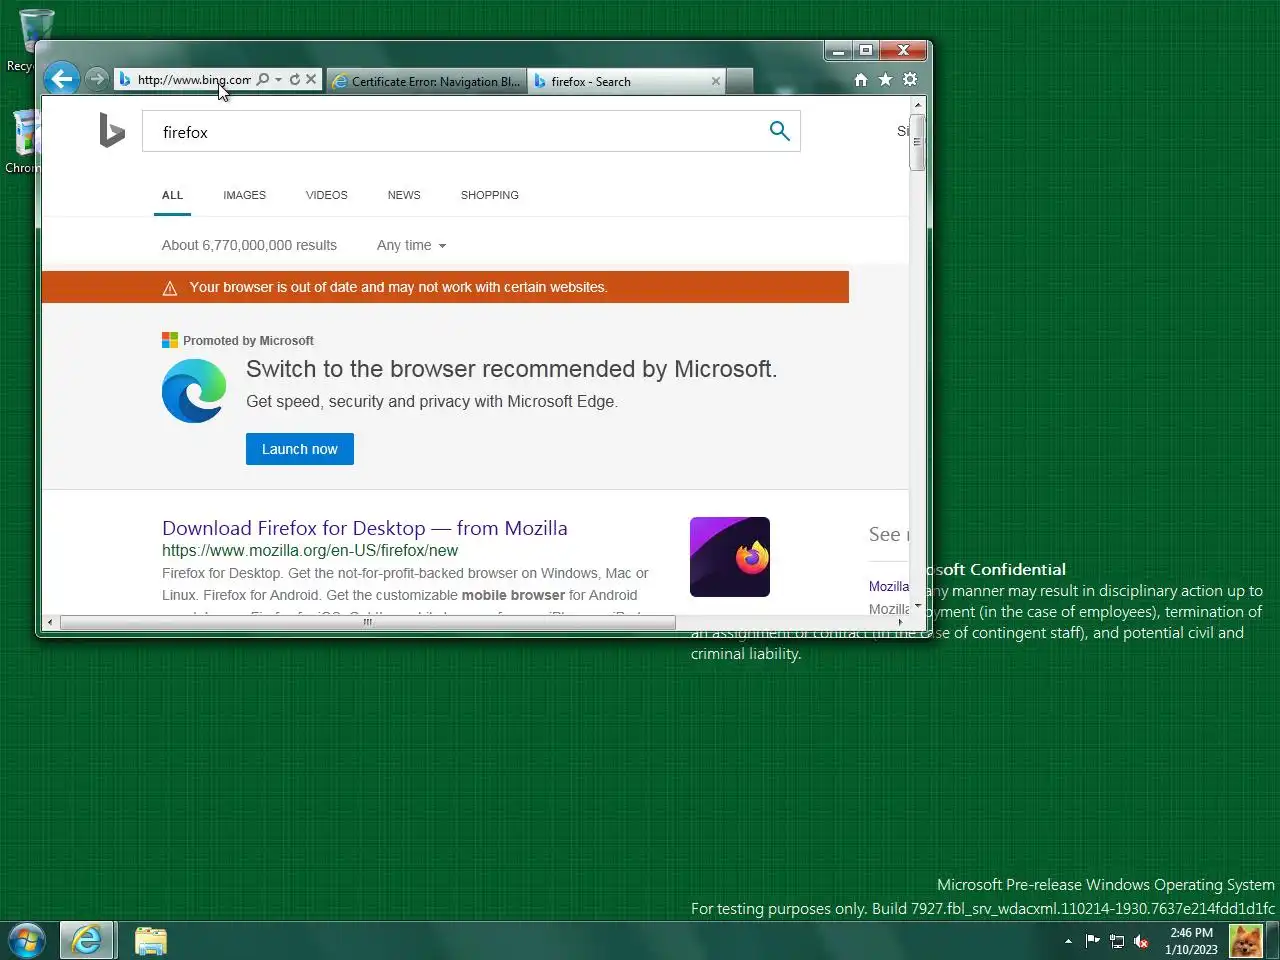This screenshot has width=1280, height=960.
Task: Click the out of date browser warning text
Action: (398, 287)
